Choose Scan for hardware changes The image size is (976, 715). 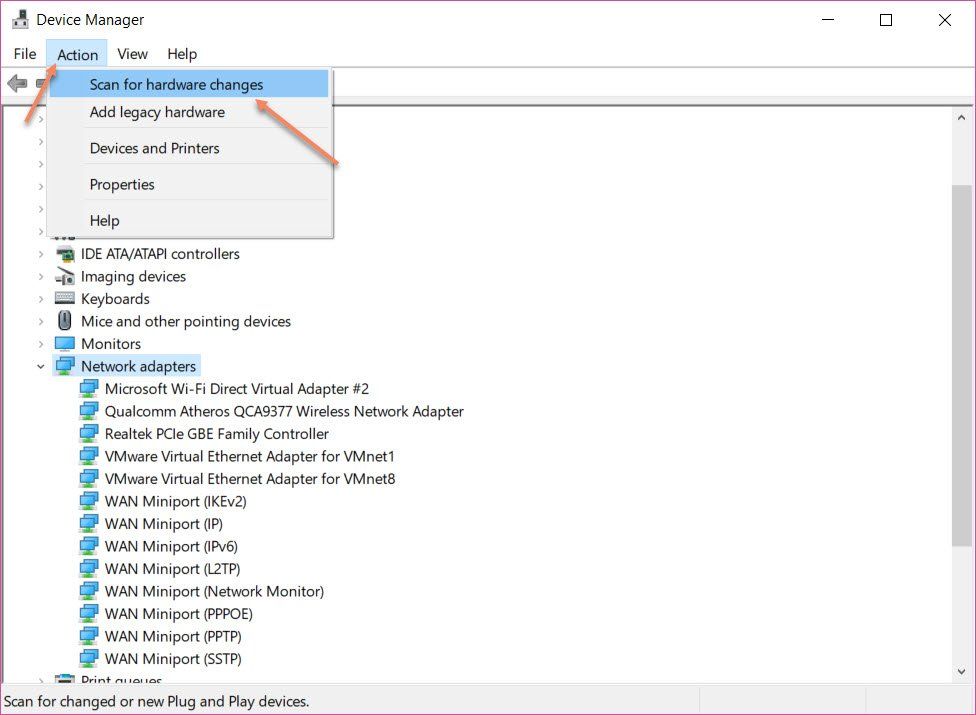[x=176, y=85]
